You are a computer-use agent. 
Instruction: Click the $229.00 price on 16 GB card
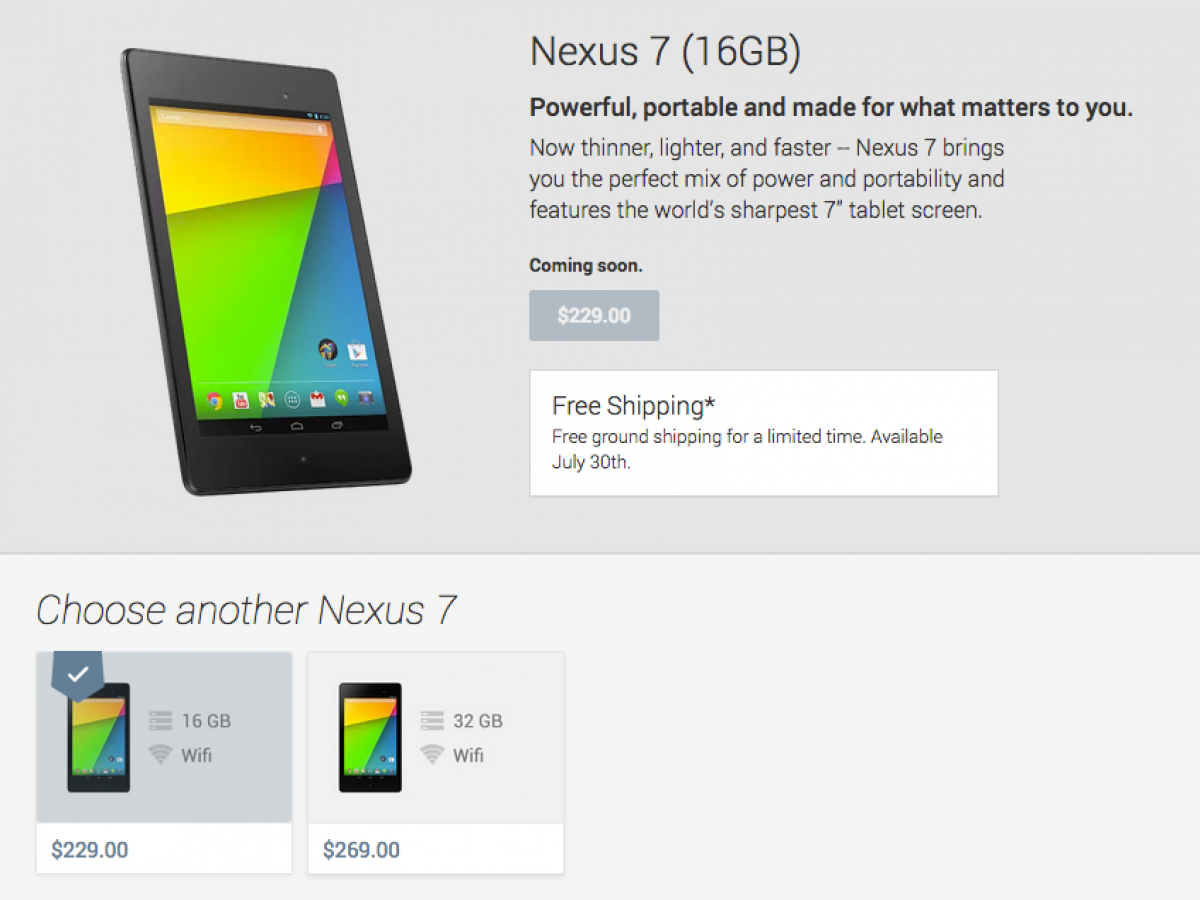click(90, 850)
